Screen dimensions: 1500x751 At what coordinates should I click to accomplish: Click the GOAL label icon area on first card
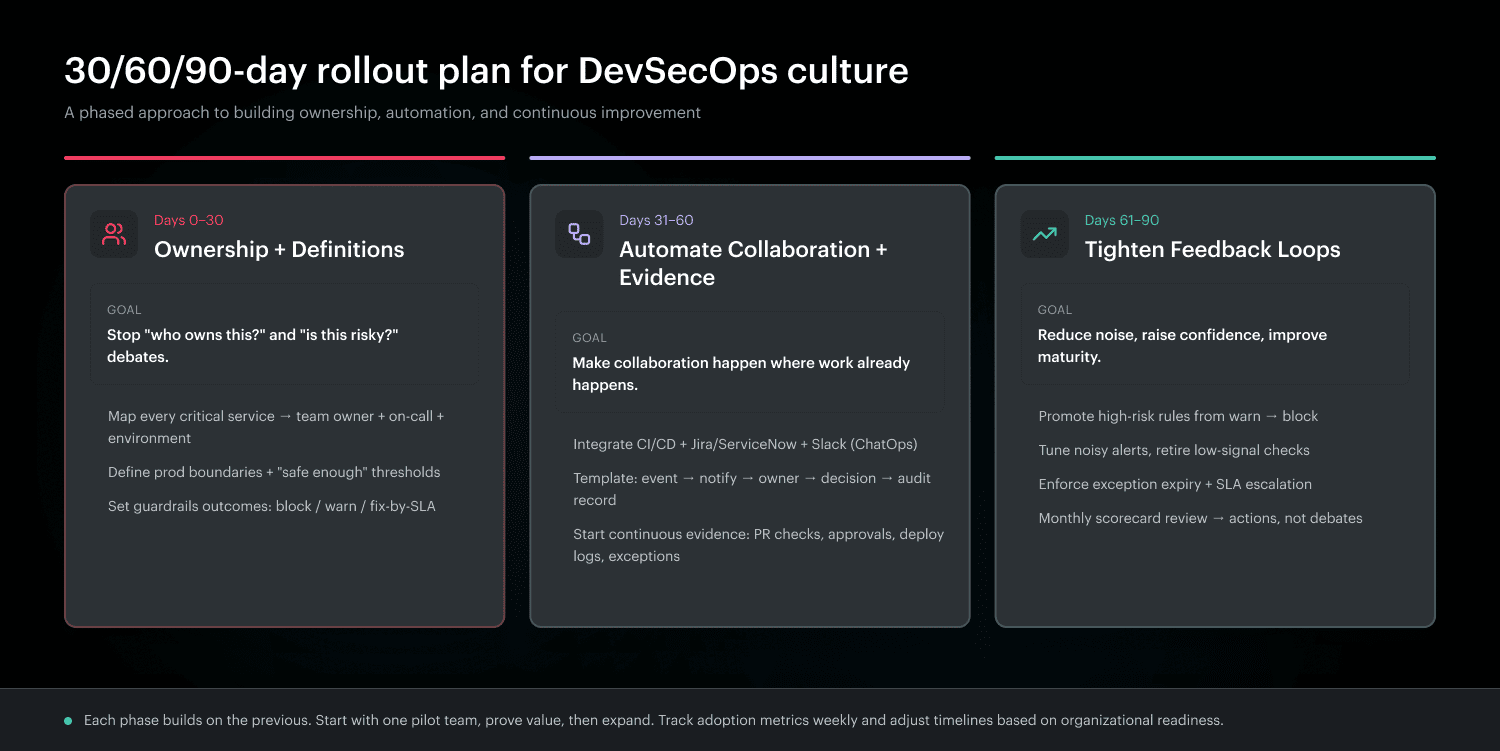[x=123, y=309]
